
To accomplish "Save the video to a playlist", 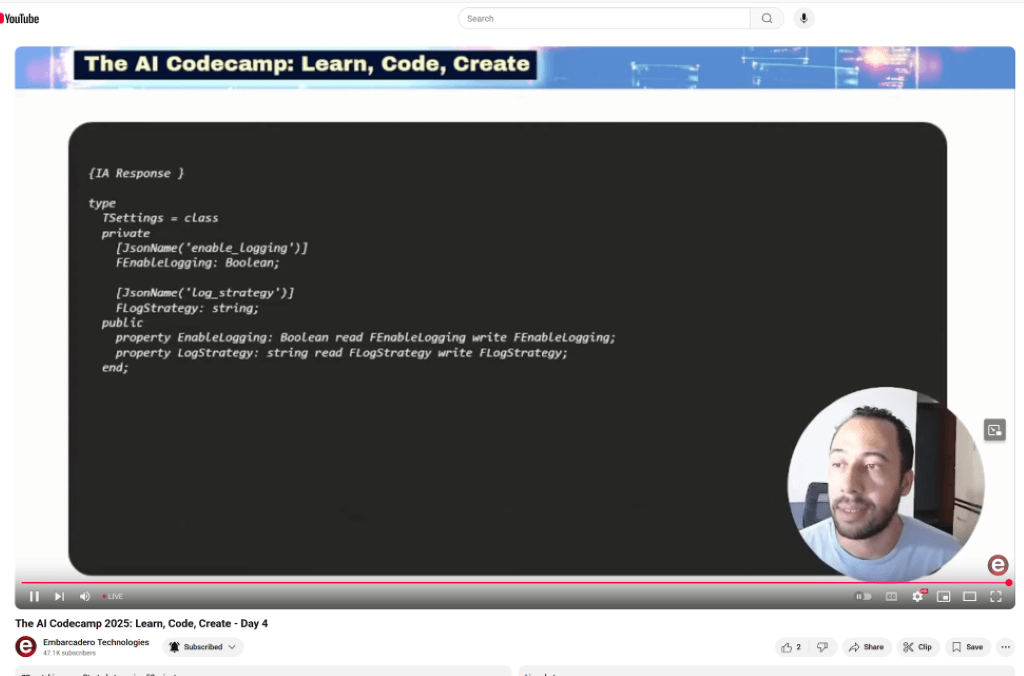I will 967,647.
